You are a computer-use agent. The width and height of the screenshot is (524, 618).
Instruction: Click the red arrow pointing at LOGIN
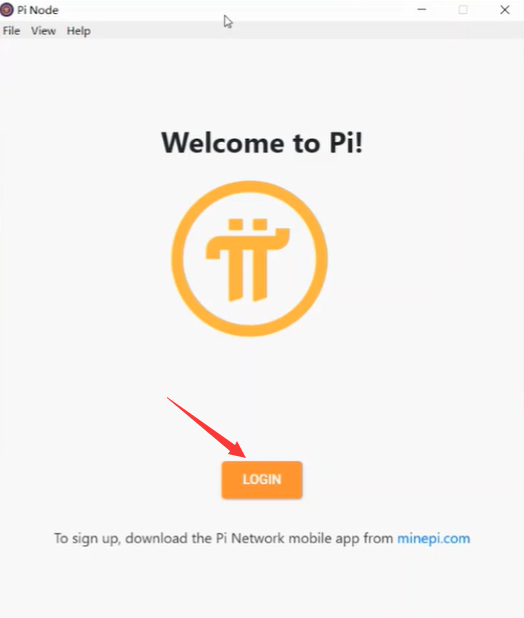coord(206,427)
